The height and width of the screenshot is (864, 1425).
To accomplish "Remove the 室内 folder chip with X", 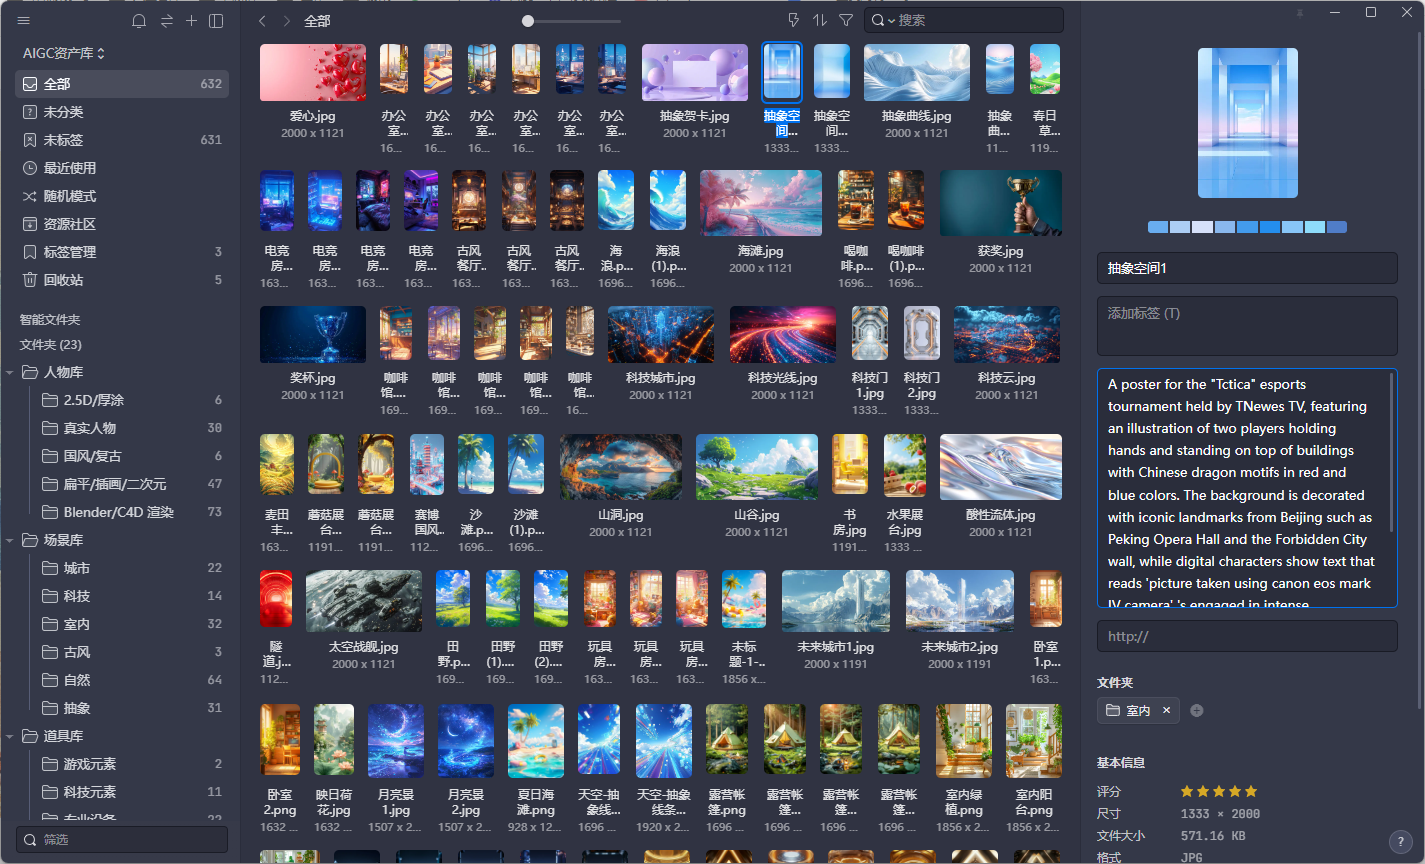I will pos(1166,711).
